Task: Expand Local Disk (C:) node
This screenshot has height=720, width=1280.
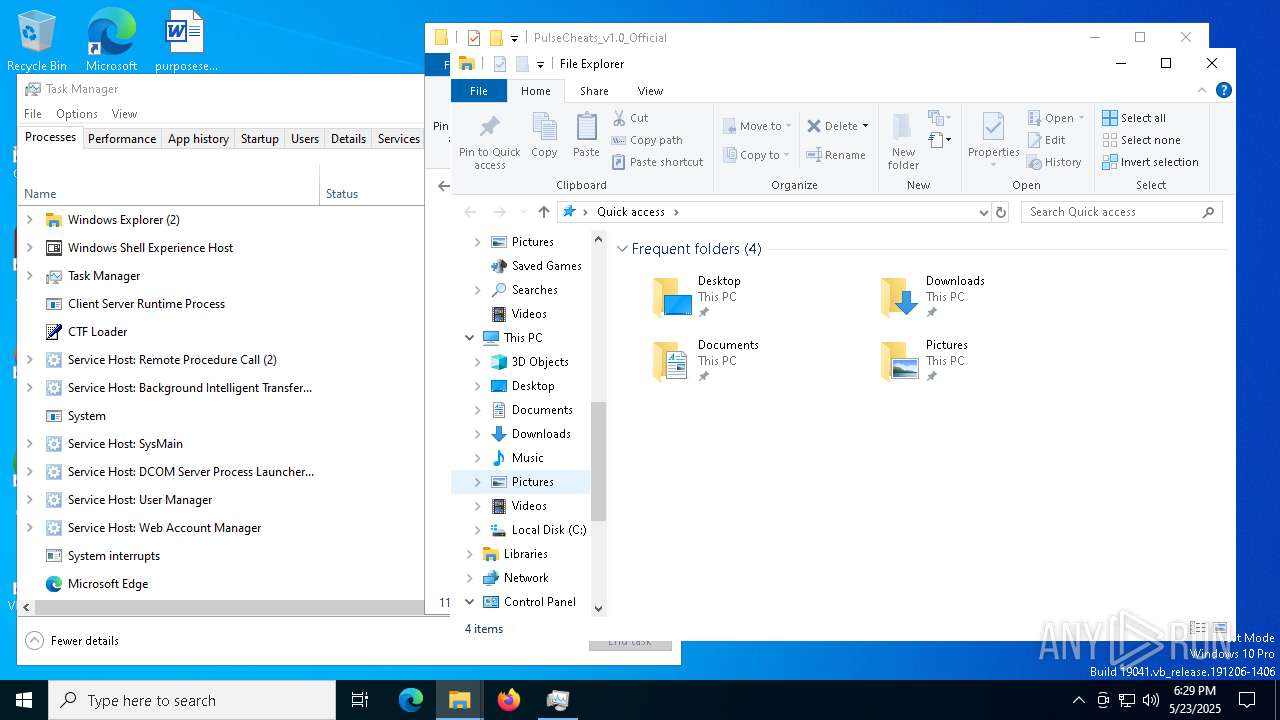Action: 477,530
